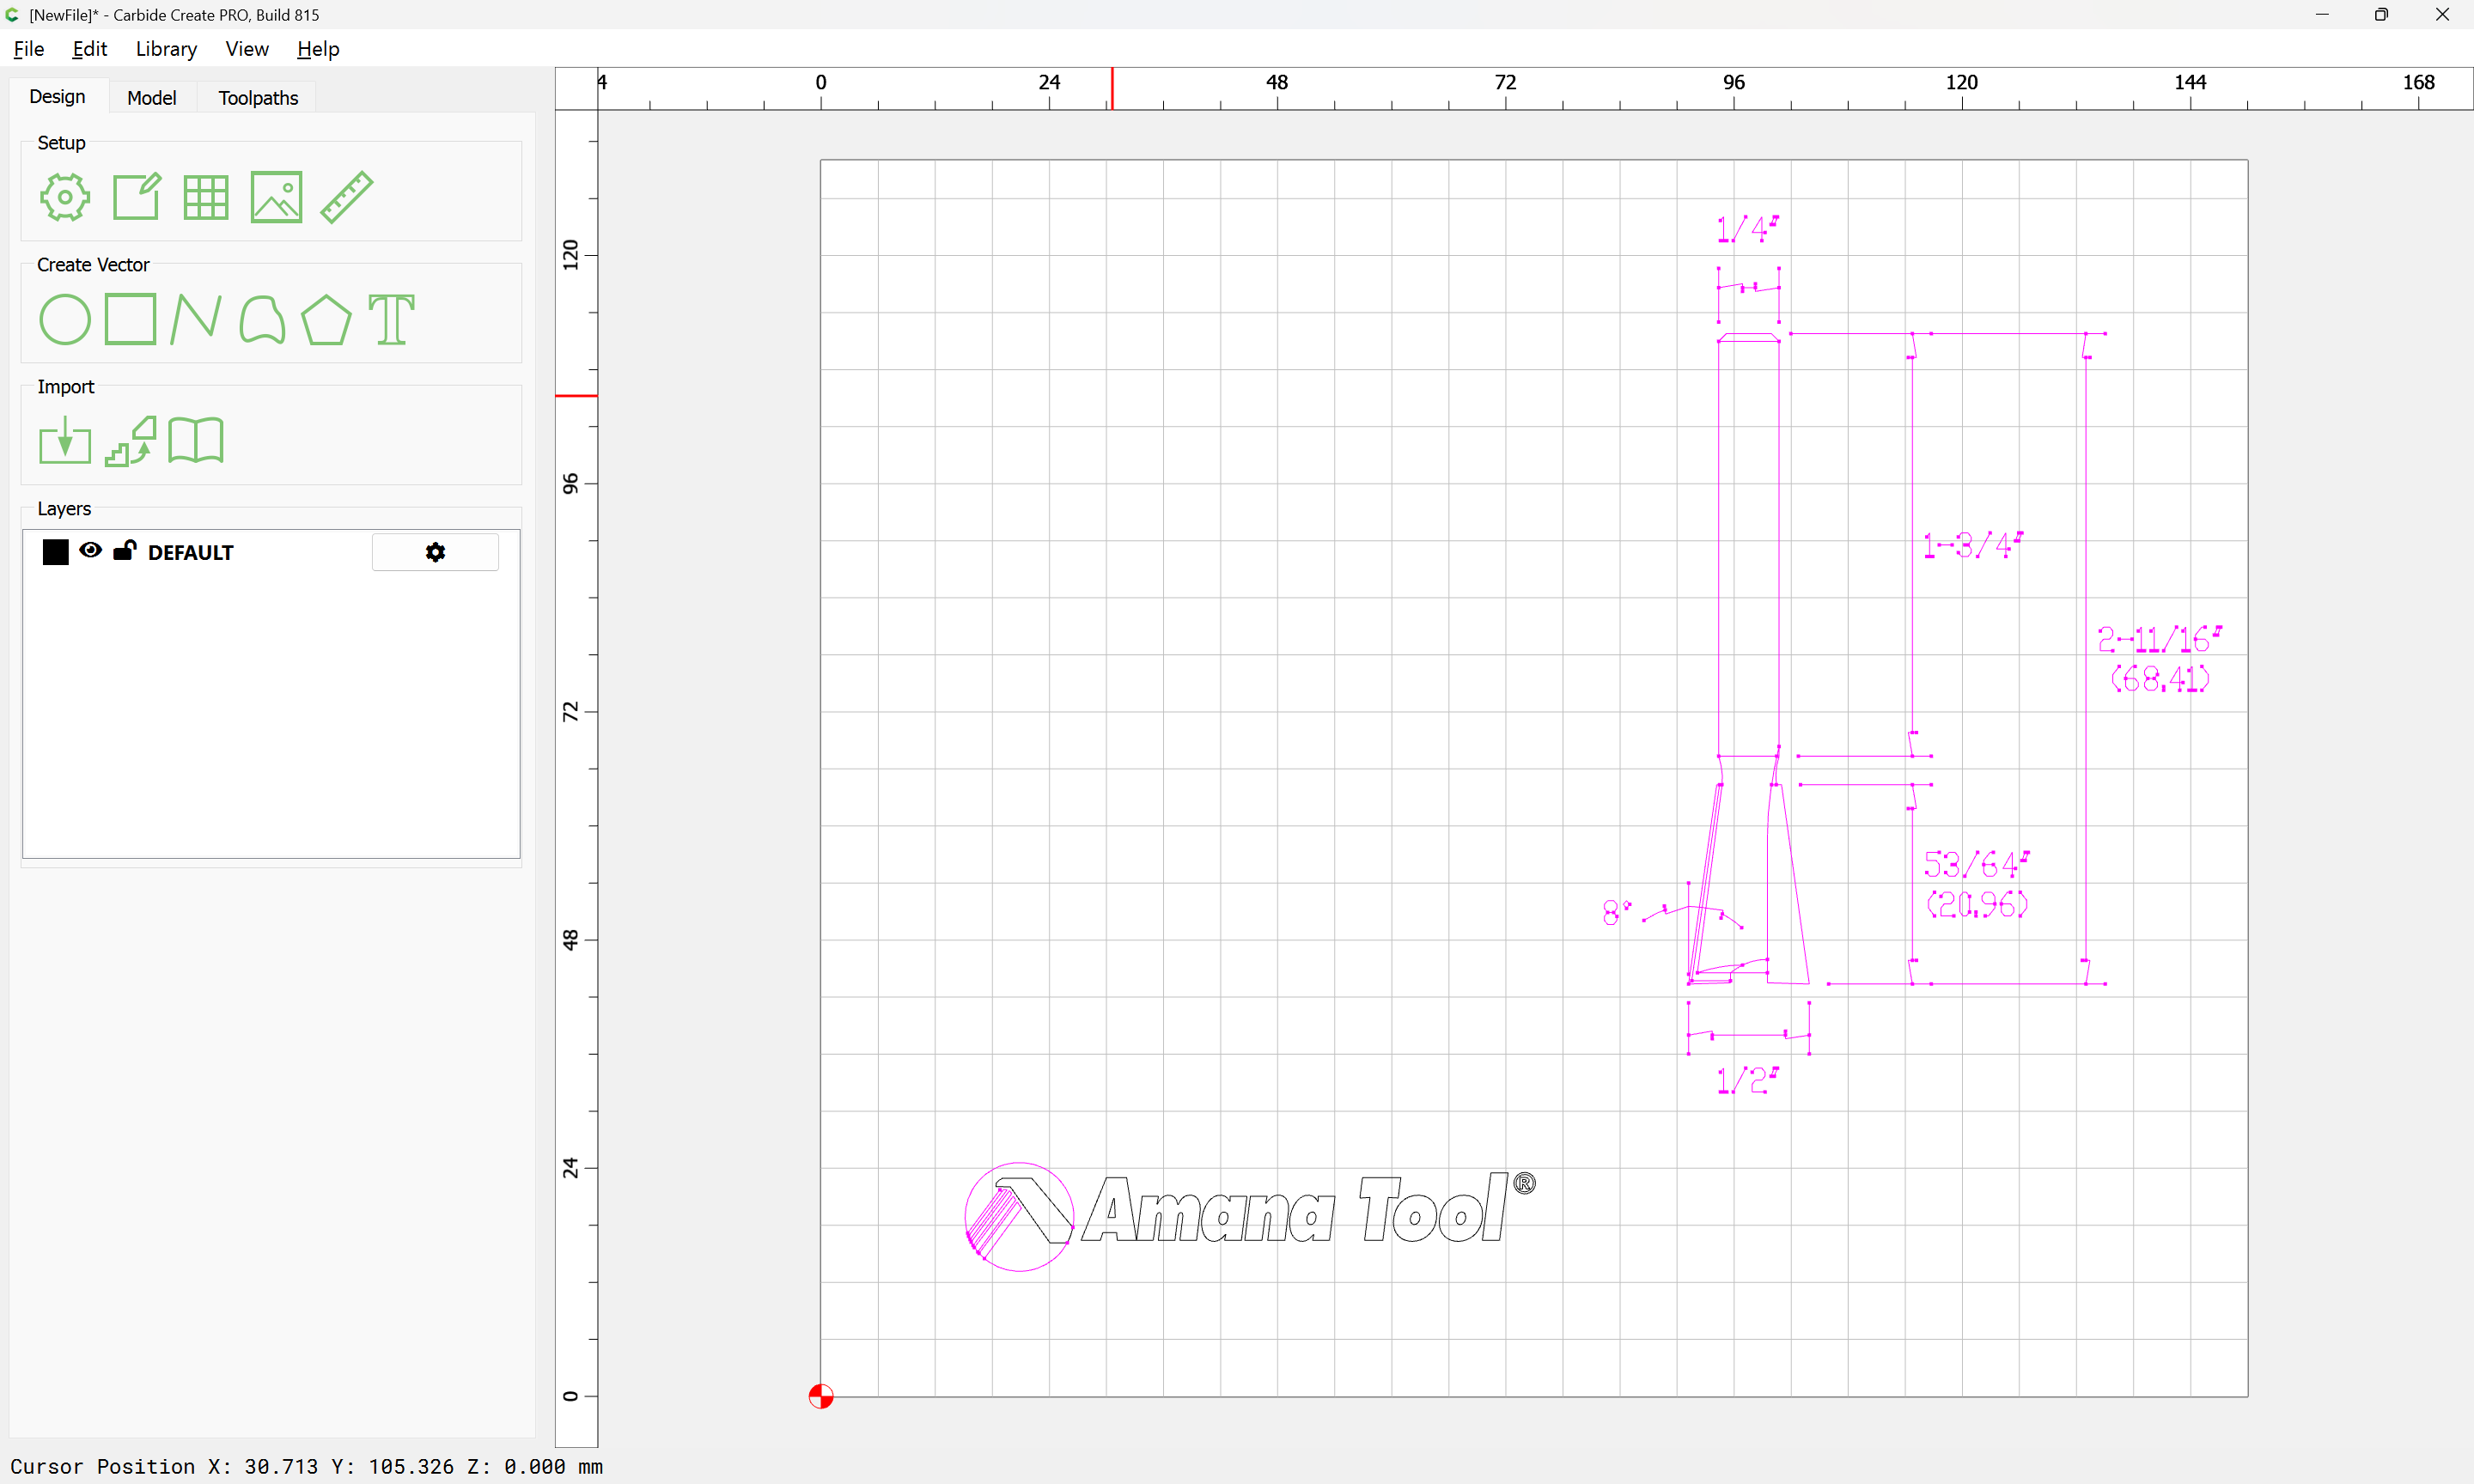This screenshot has width=2474, height=1484.
Task: Switch to the Model tab
Action: coord(152,98)
